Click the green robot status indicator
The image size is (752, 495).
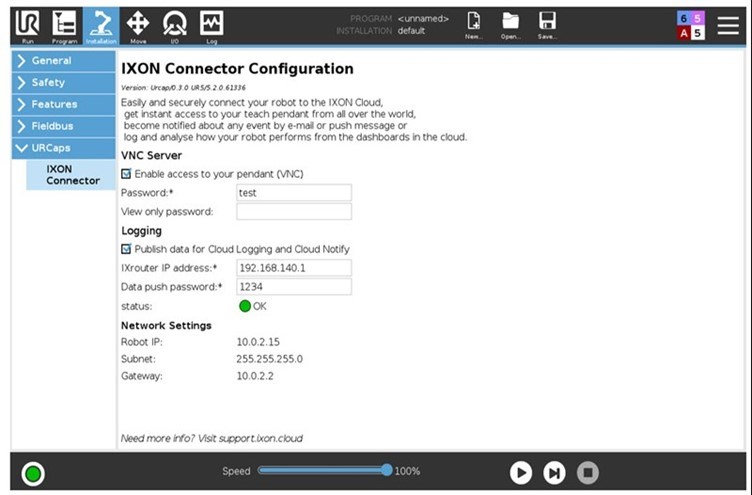coord(33,474)
